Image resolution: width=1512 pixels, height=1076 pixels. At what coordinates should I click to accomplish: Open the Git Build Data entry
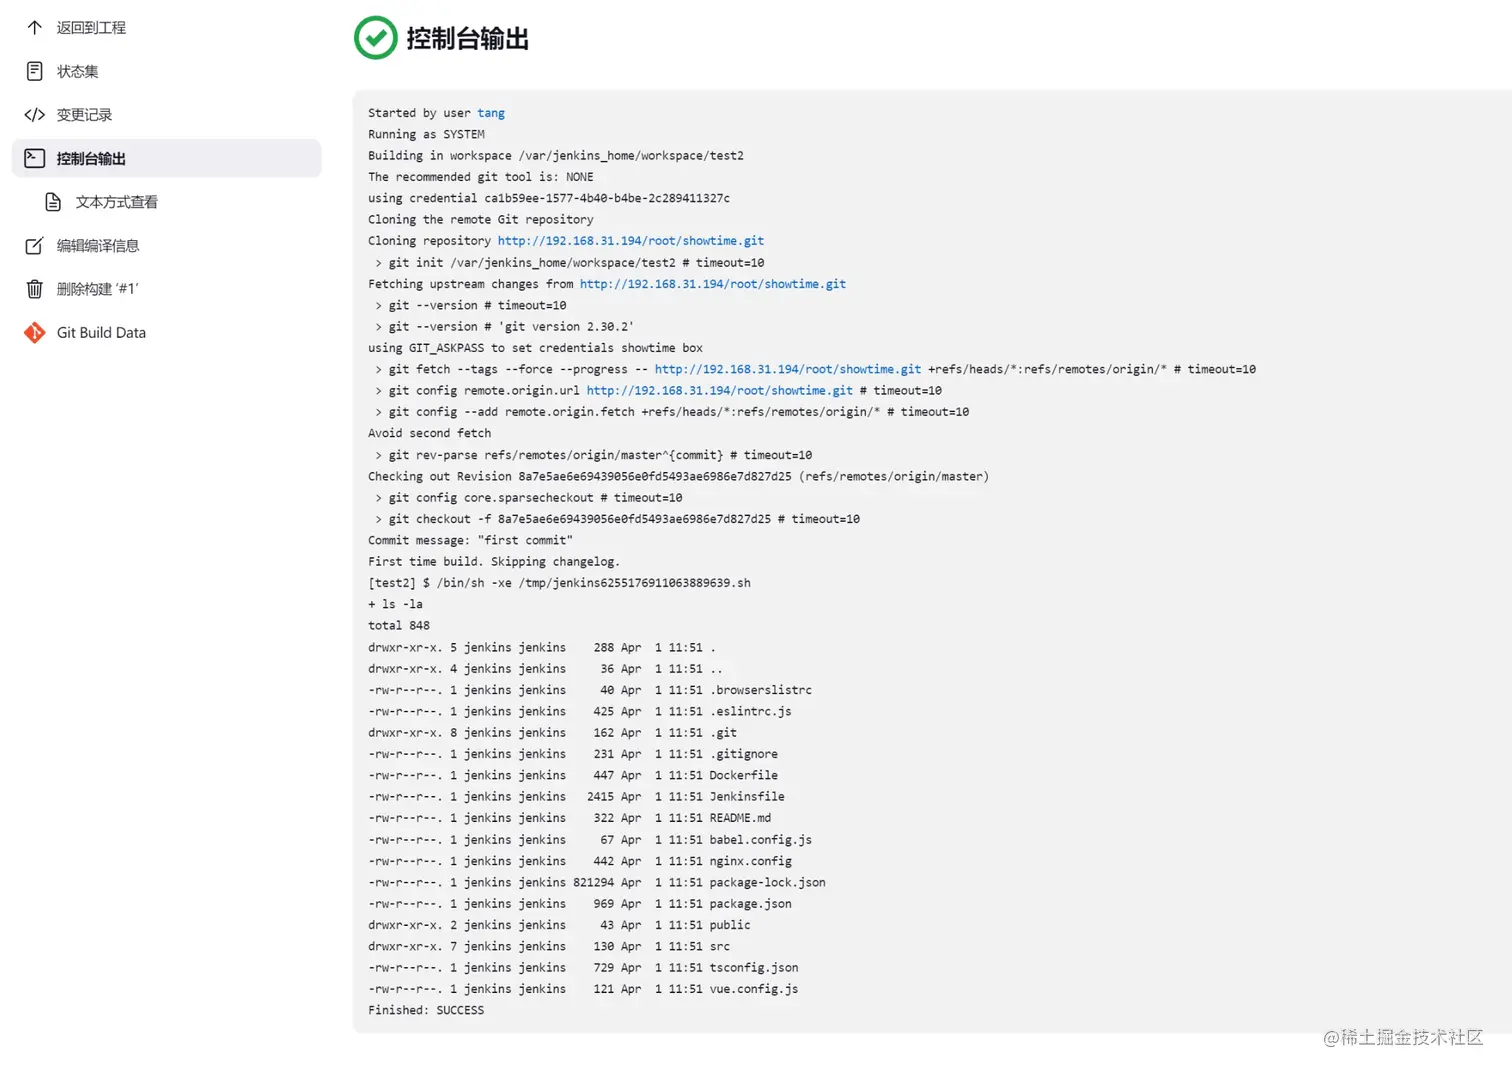(166, 332)
